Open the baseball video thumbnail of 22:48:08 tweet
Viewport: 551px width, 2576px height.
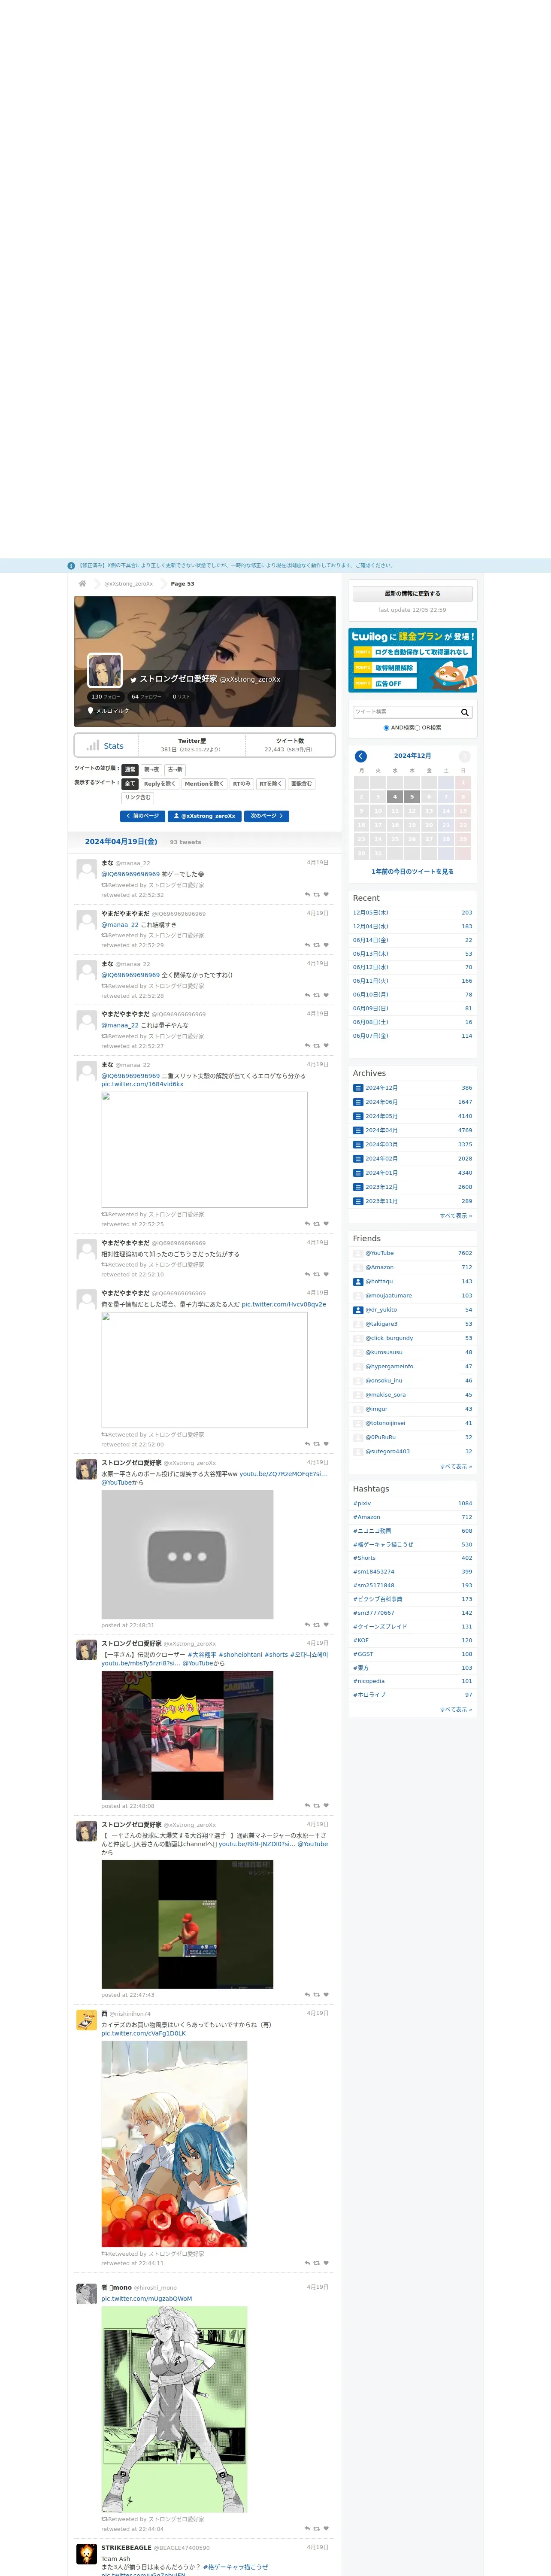tap(187, 1735)
